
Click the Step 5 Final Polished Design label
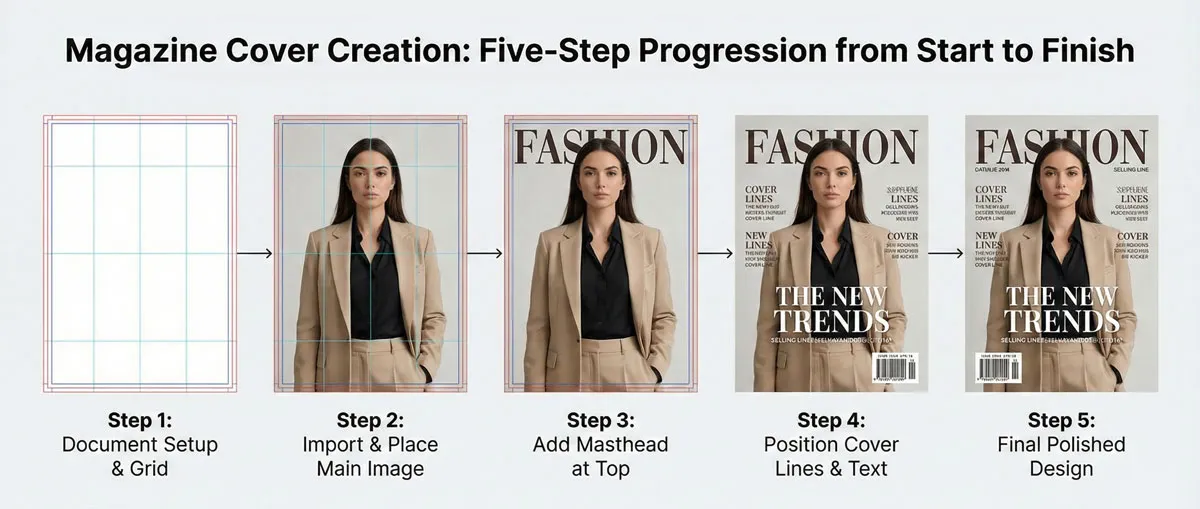pyautogui.click(x=1061, y=443)
